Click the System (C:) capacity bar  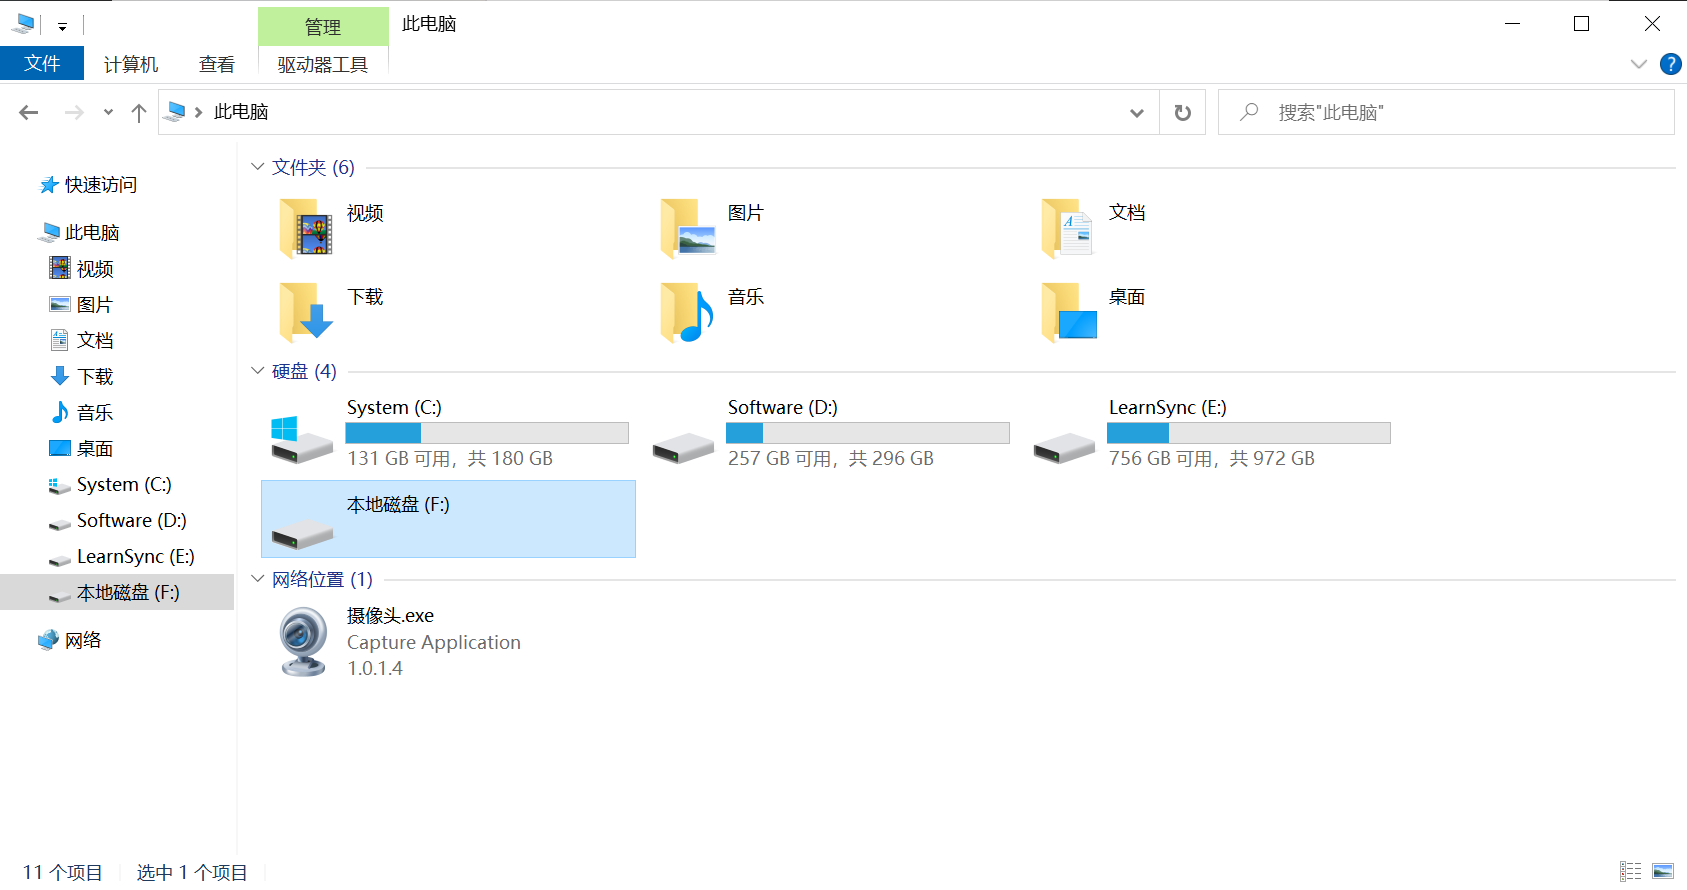(487, 433)
